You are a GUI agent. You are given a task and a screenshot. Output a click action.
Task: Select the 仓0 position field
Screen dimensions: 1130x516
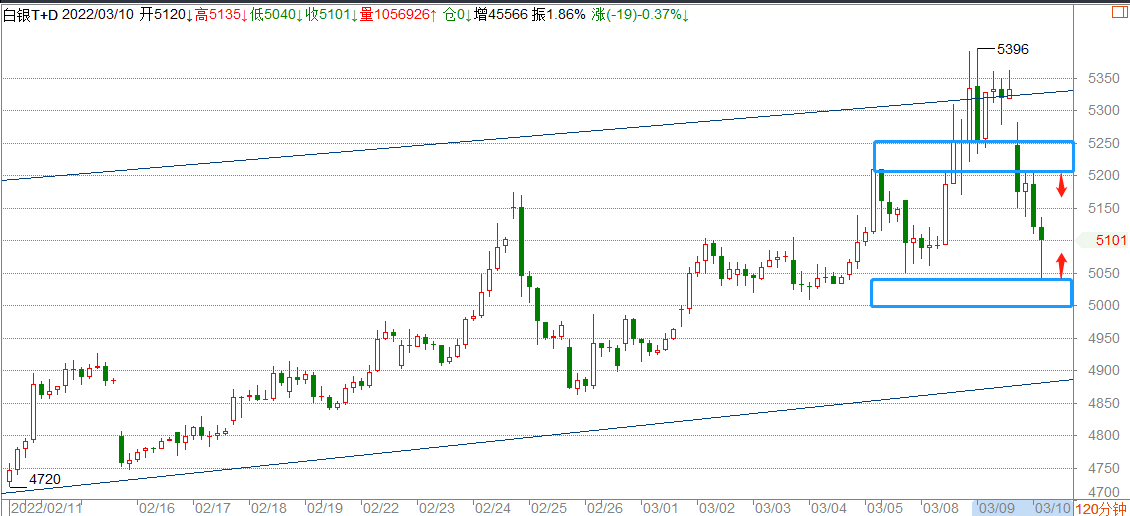click(458, 13)
